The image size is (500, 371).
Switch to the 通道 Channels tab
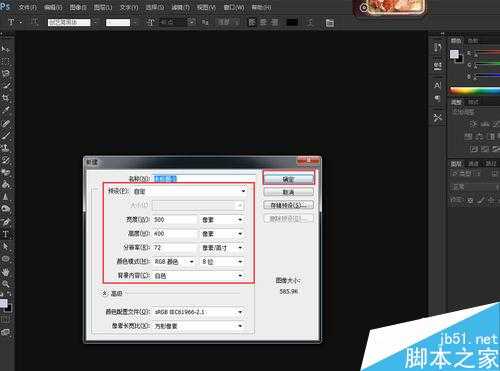[473, 164]
